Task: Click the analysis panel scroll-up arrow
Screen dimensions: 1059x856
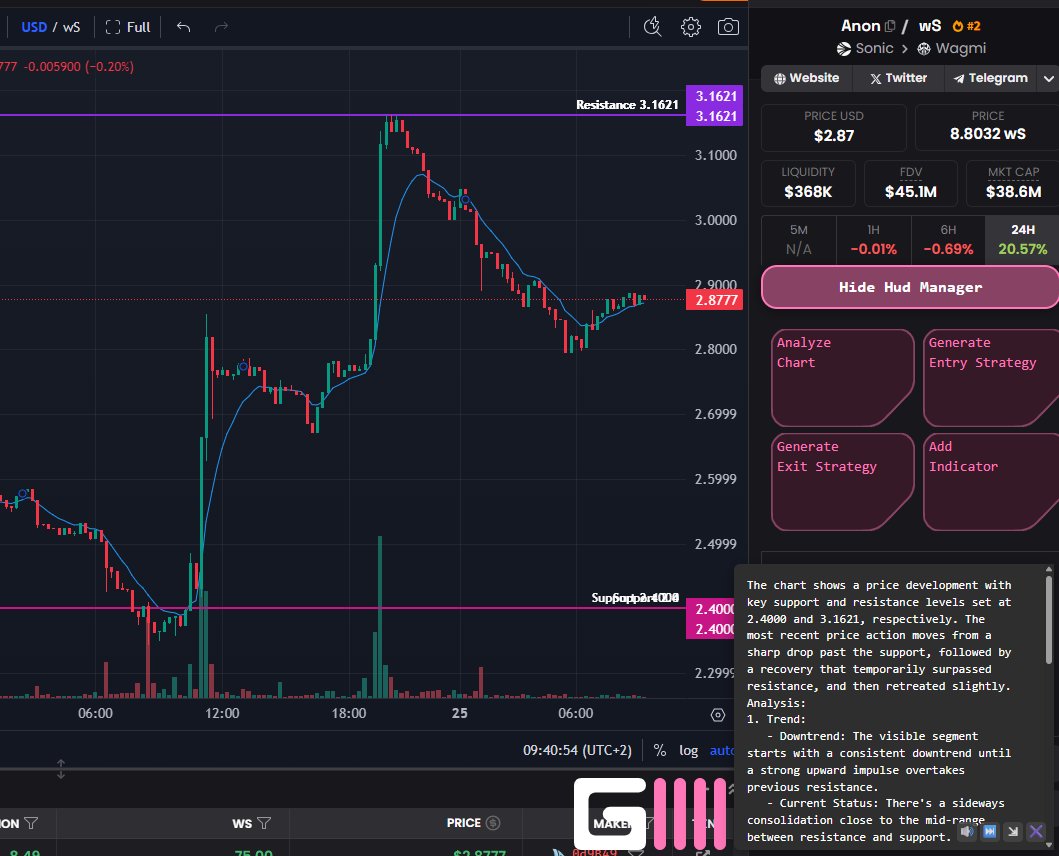Action: click(1048, 570)
